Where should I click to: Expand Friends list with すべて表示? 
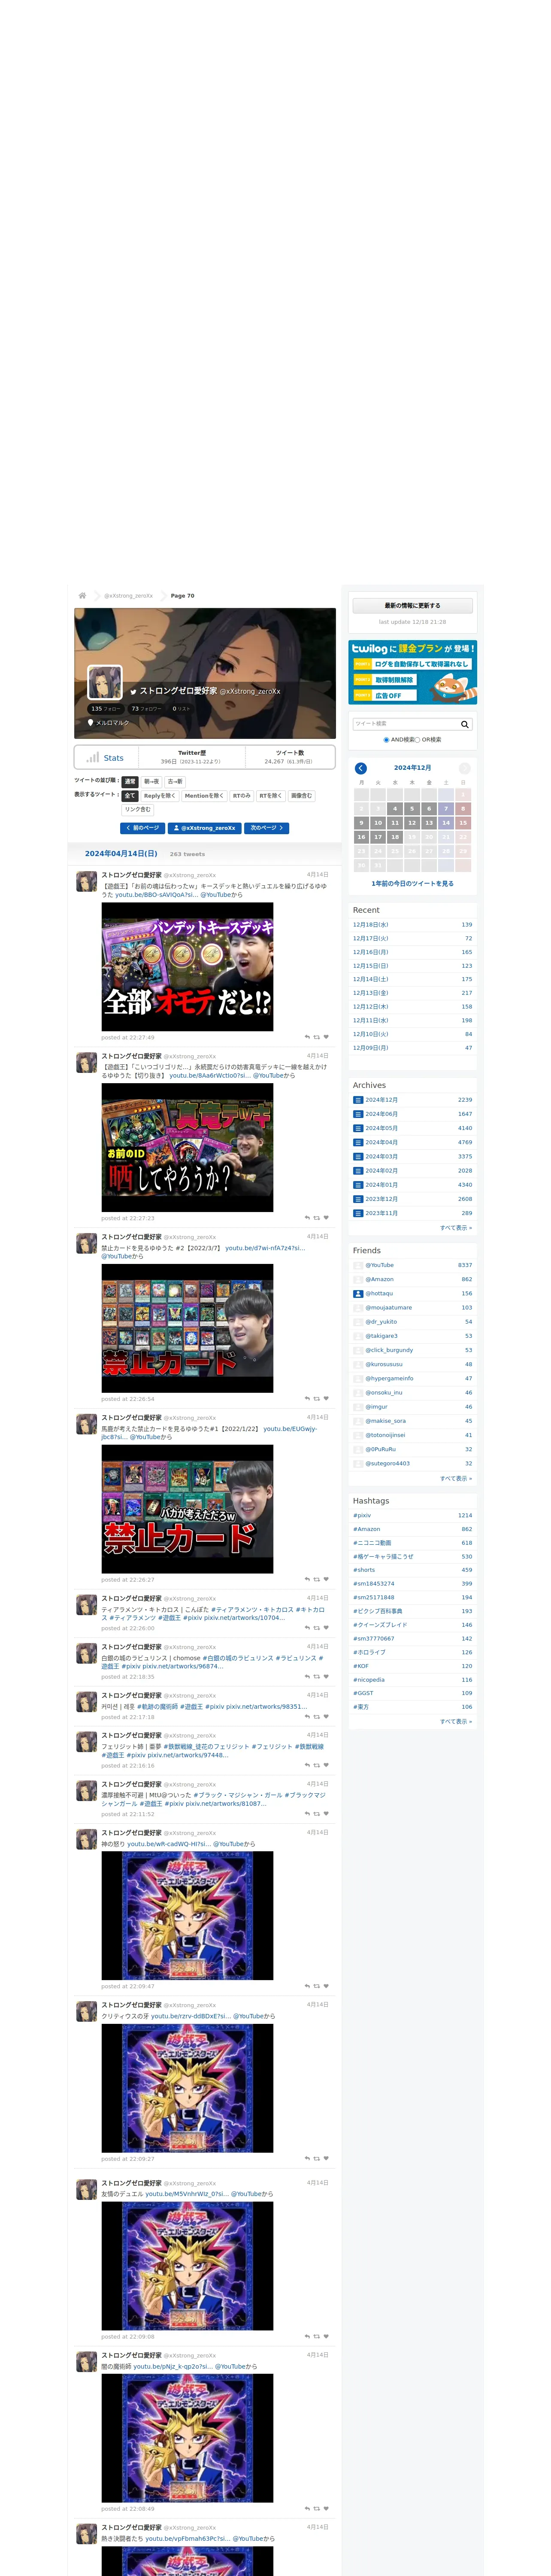456,1478
